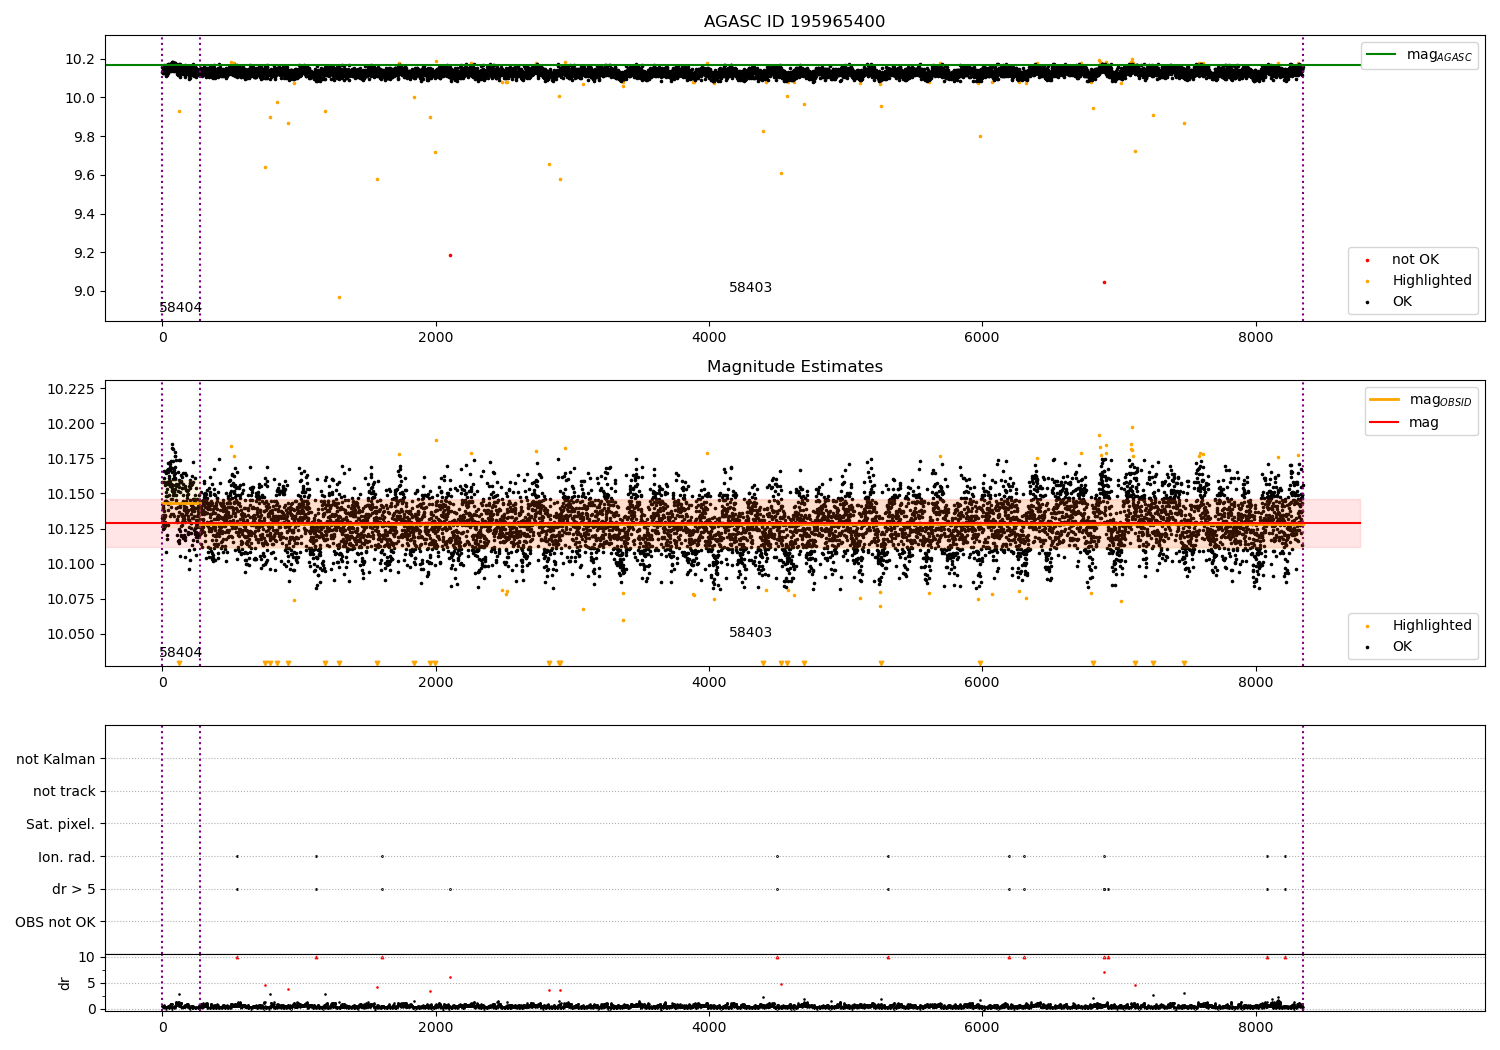The height and width of the screenshot is (1050, 1500).
Task: Click the 'not track' row label
Action: pyautogui.click(x=64, y=792)
